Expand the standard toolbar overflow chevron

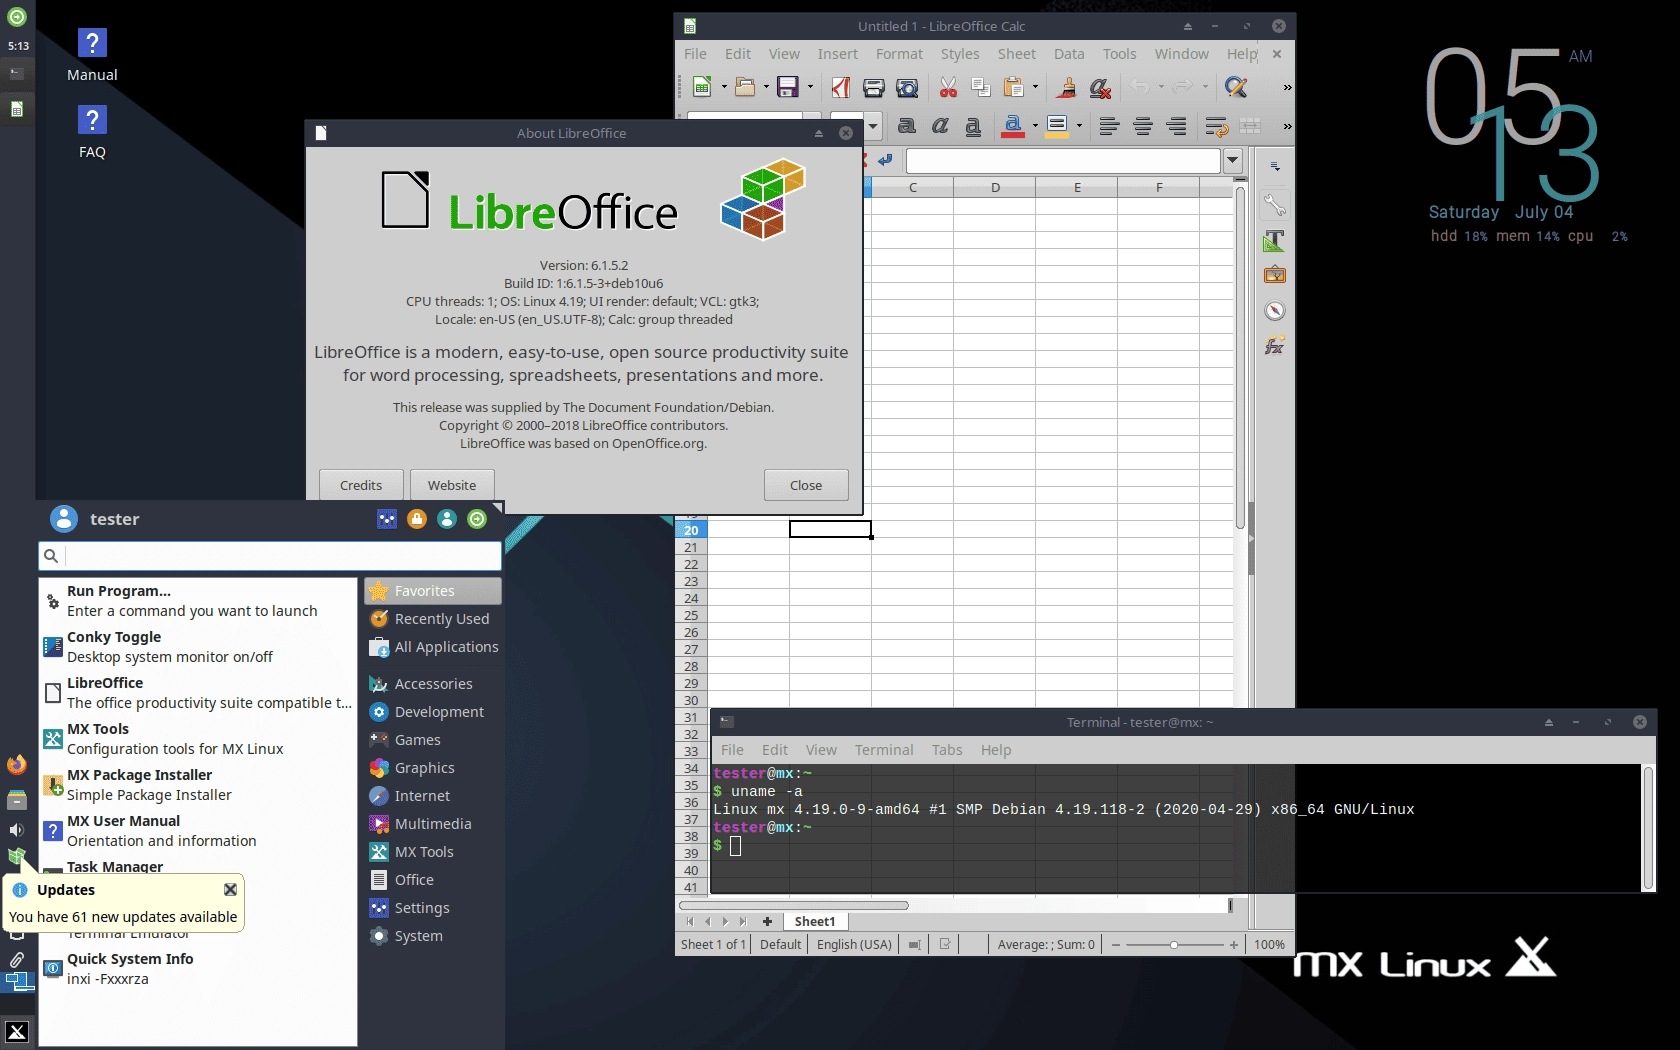pyautogui.click(x=1287, y=87)
